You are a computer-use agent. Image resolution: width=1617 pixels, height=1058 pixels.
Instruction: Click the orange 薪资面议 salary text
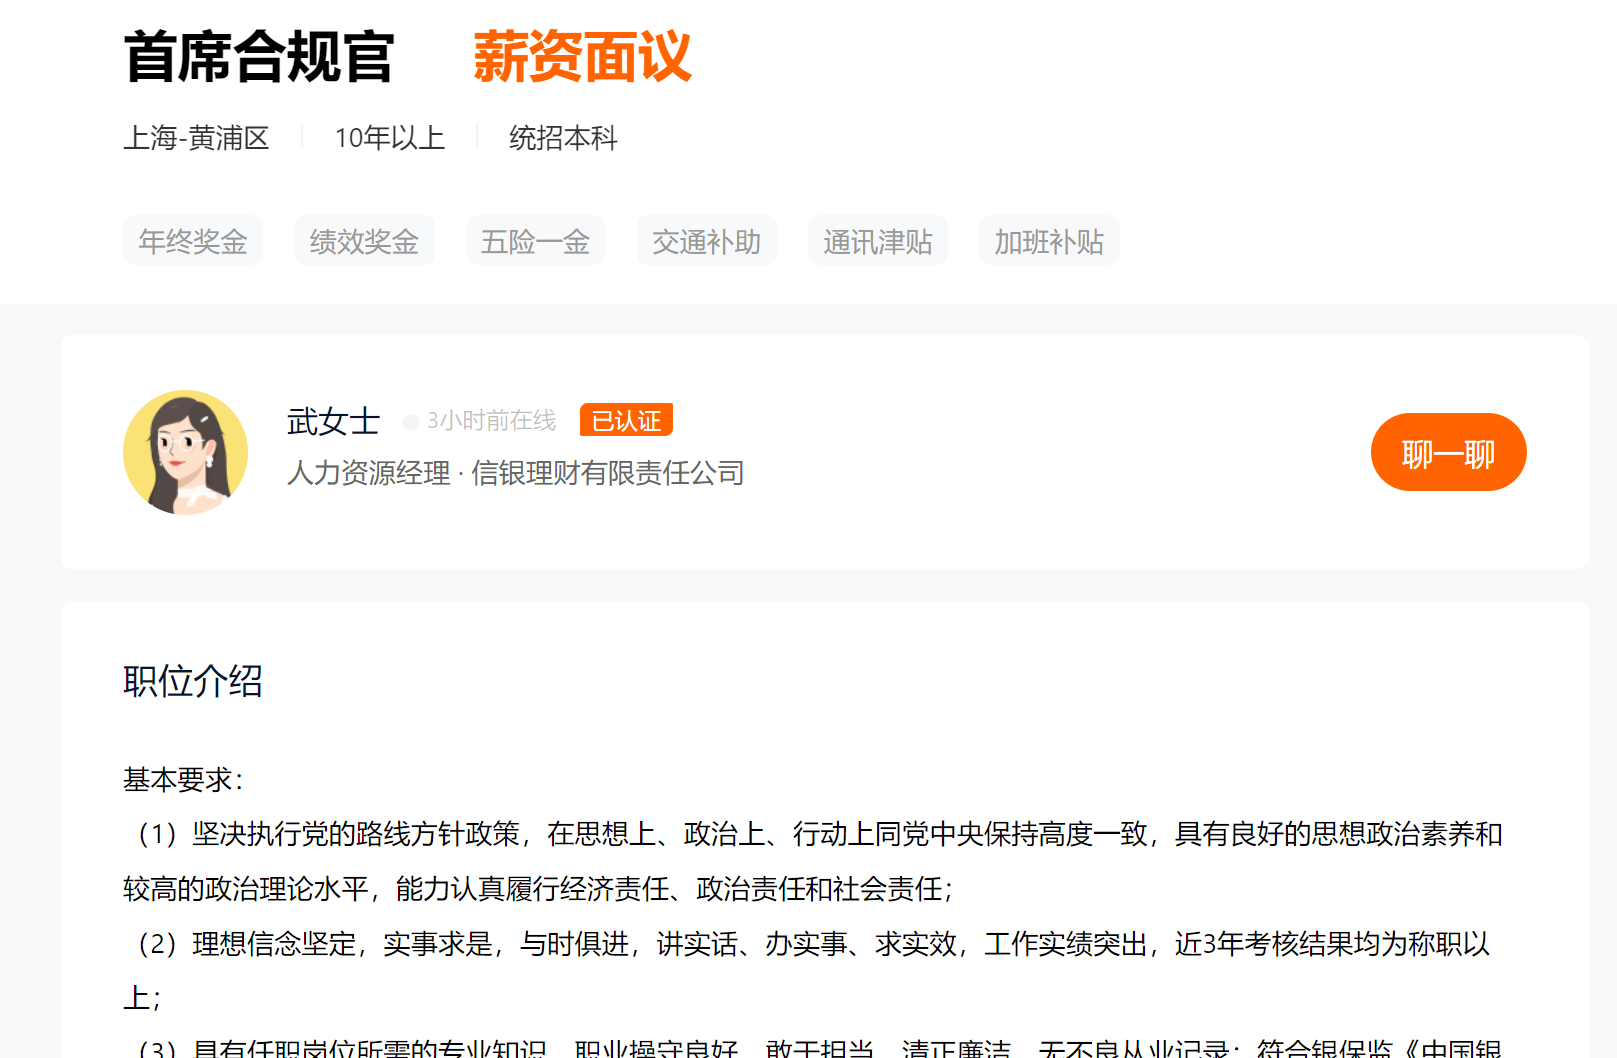point(582,57)
